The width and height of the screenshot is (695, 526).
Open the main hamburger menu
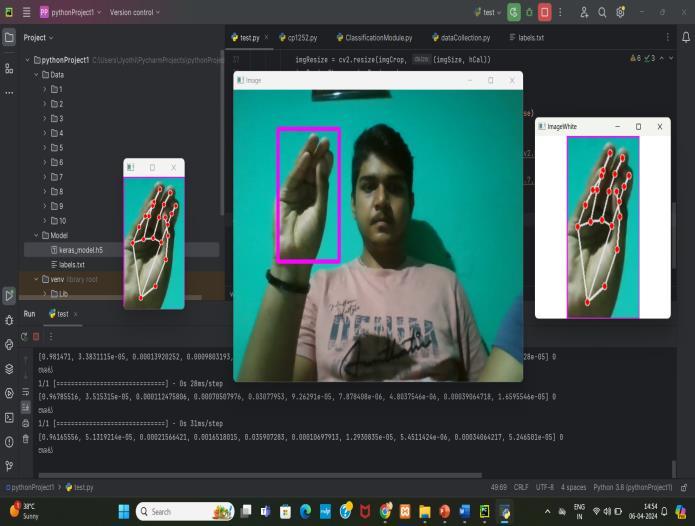tap(27, 12)
